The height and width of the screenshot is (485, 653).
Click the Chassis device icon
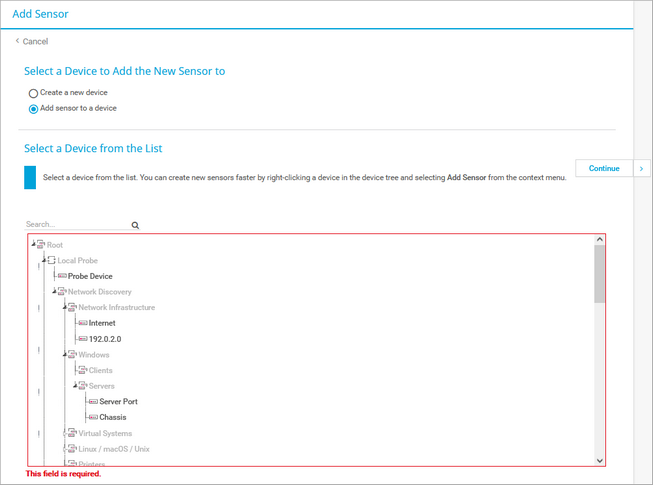(x=92, y=417)
